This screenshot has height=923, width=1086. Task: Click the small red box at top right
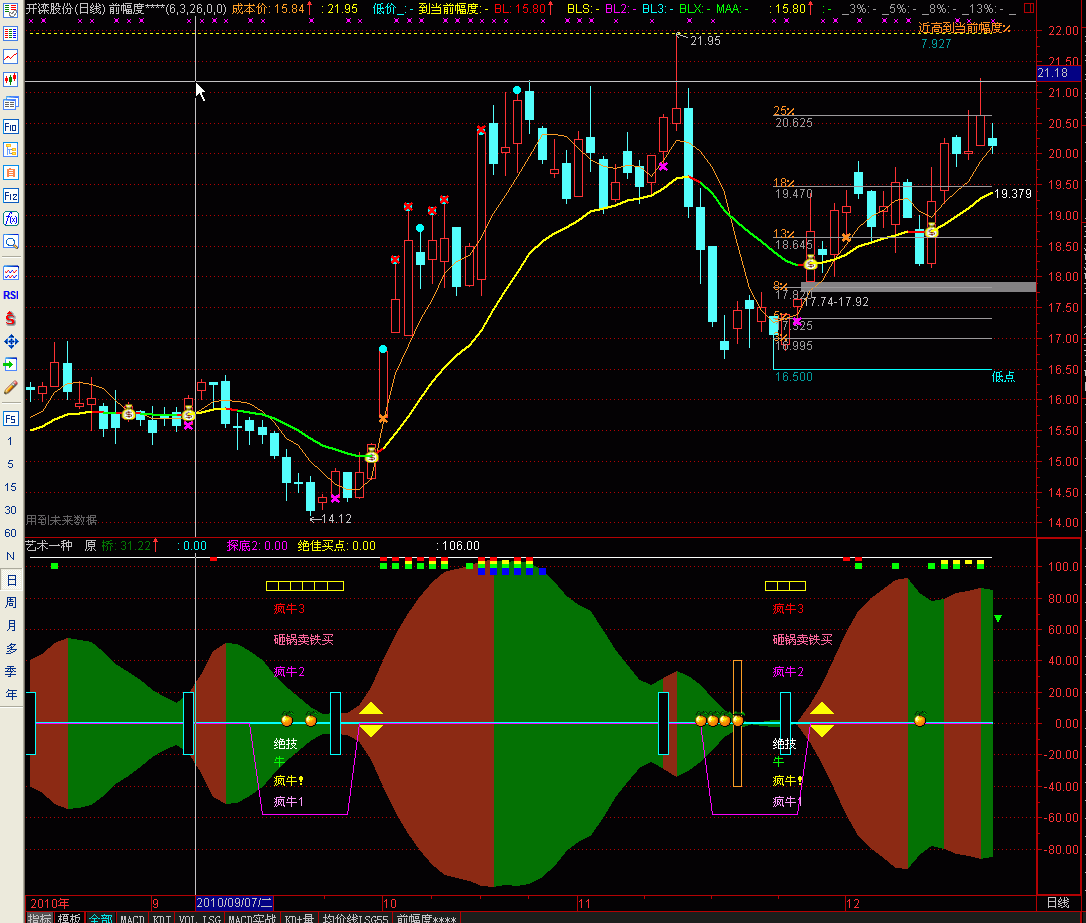pyautogui.click(x=1029, y=8)
